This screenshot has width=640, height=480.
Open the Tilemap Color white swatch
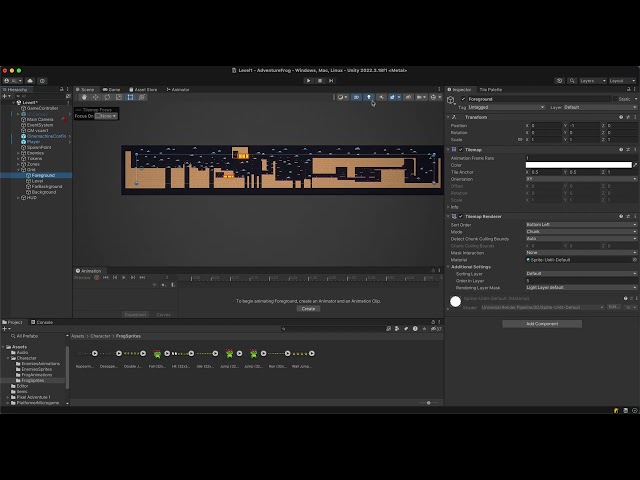578,165
